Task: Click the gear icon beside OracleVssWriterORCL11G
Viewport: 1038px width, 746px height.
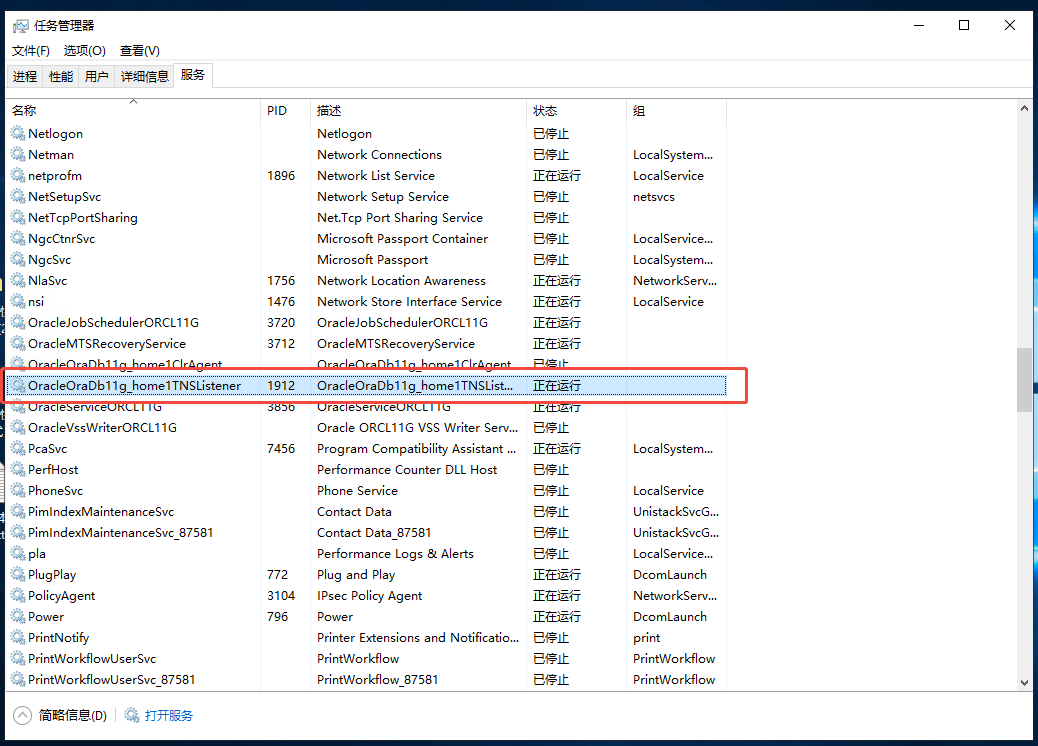Action: tap(18, 428)
